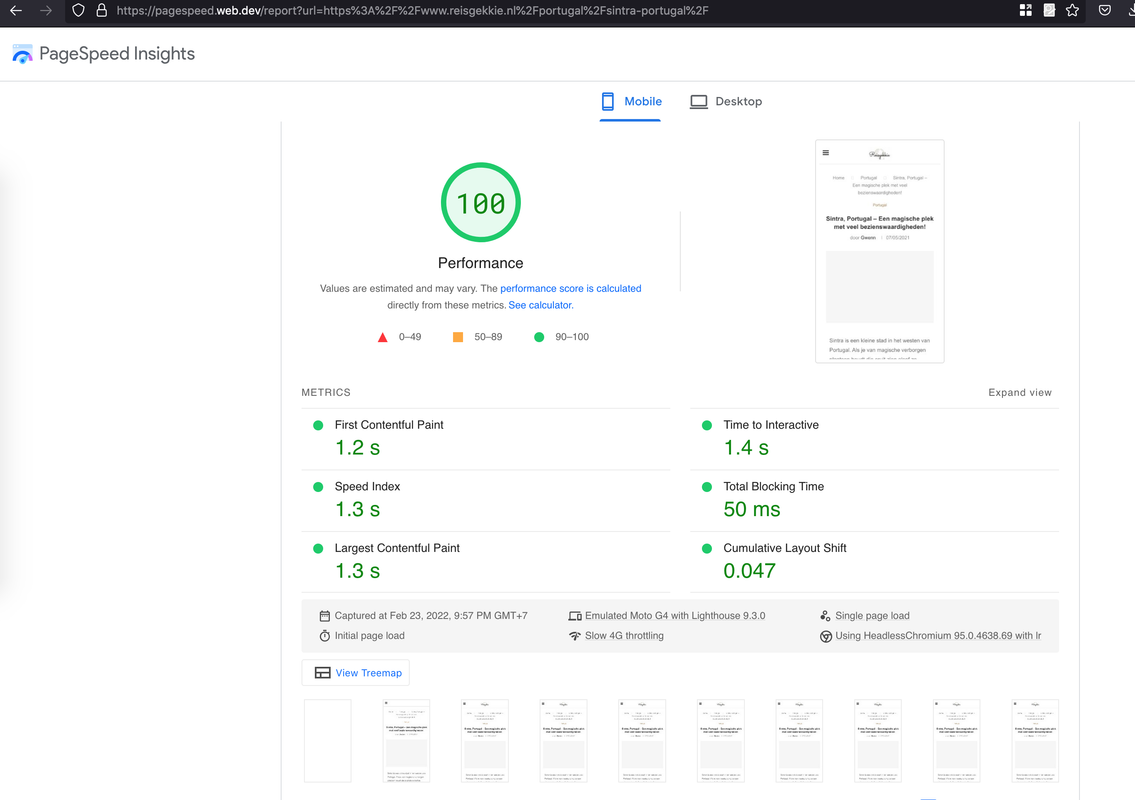Click 'Emulated Moto G4 with Lighthouse 9.3.0' text
This screenshot has width=1135, height=800.
675,615
